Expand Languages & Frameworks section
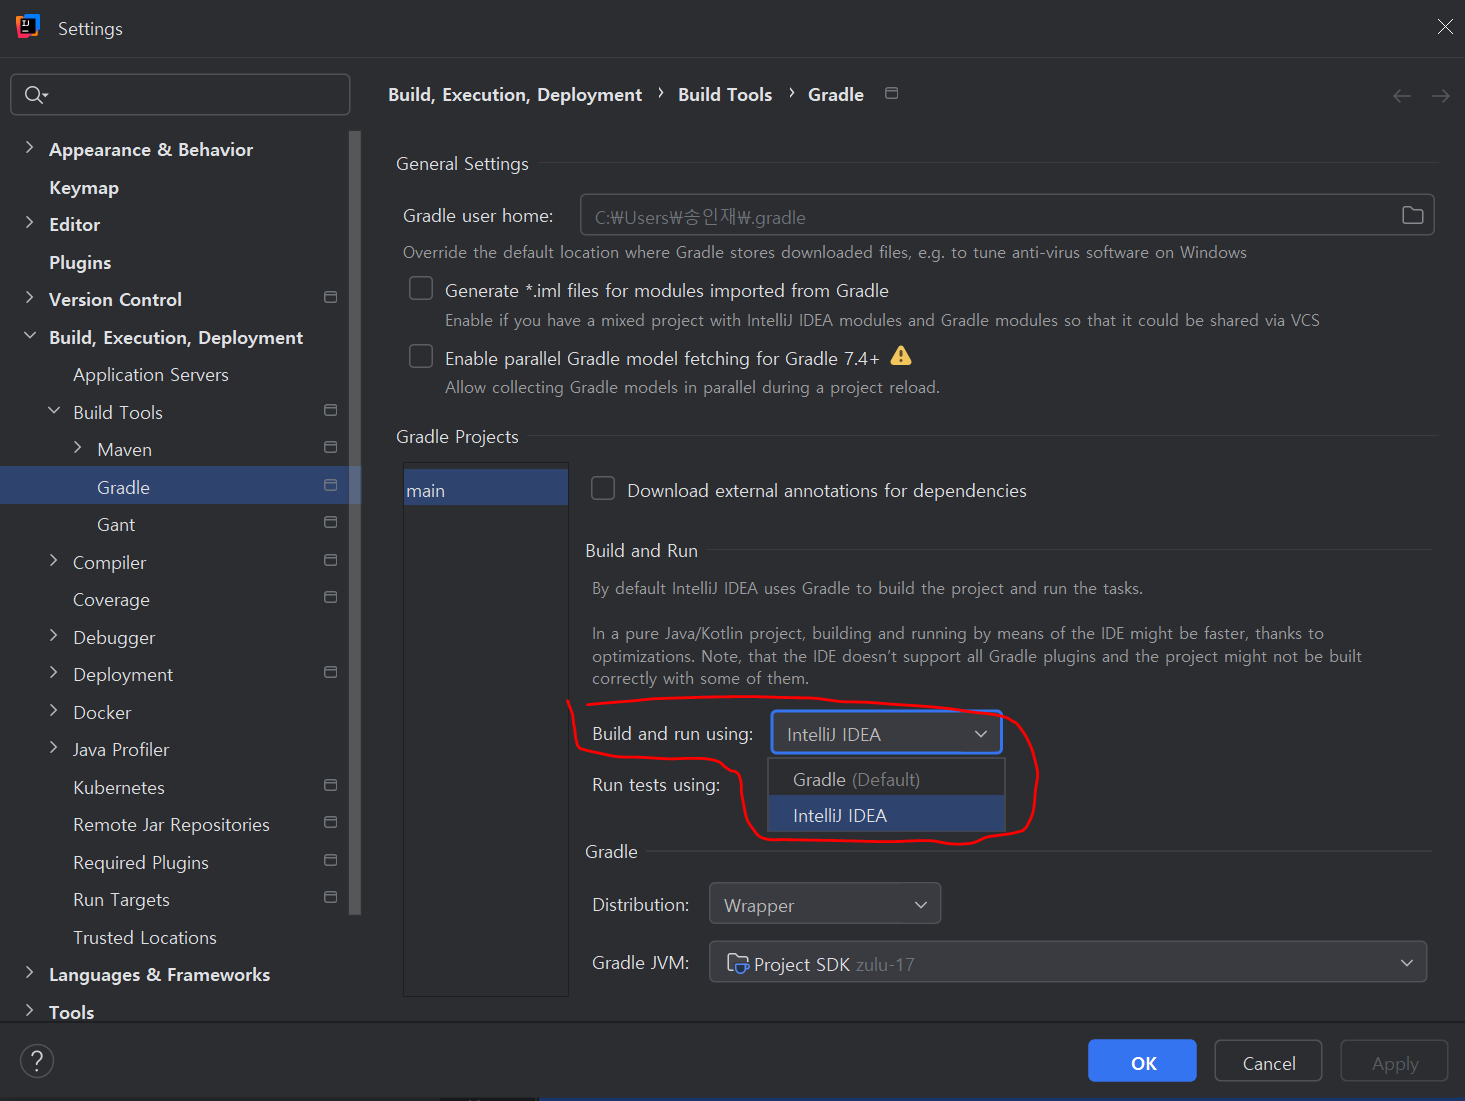The width and height of the screenshot is (1465, 1101). pyautogui.click(x=29, y=973)
